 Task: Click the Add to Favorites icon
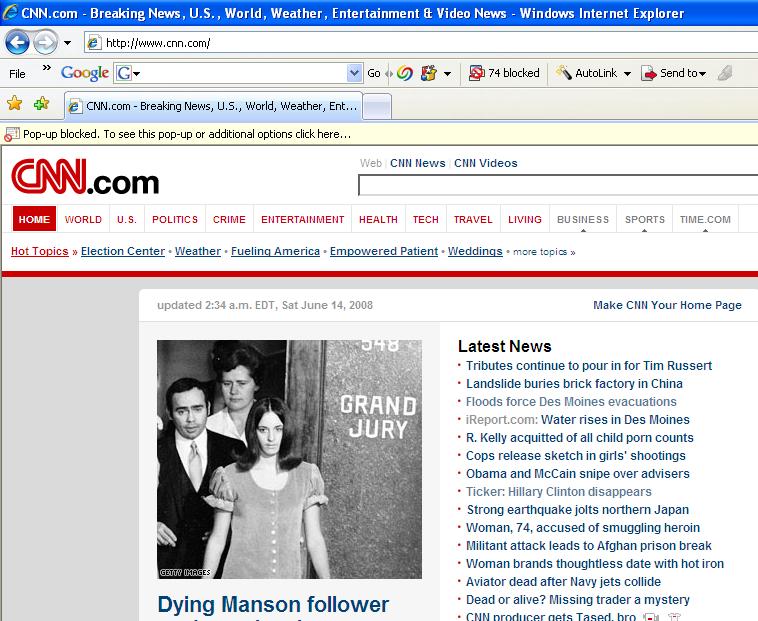click(41, 104)
